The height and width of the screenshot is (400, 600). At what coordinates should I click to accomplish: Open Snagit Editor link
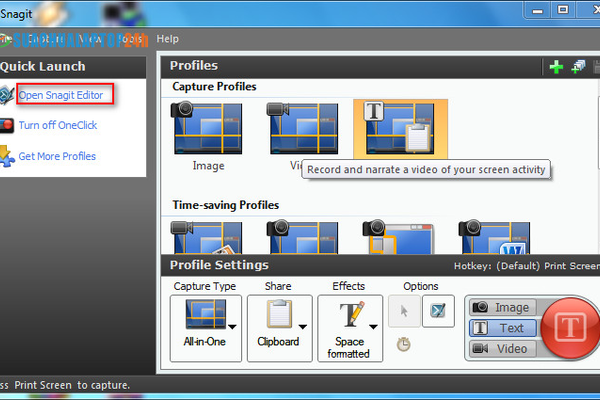pos(61,95)
